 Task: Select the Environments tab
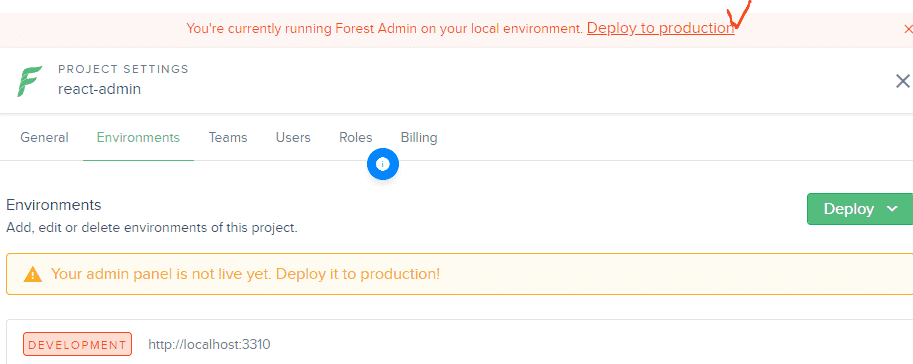pos(139,137)
